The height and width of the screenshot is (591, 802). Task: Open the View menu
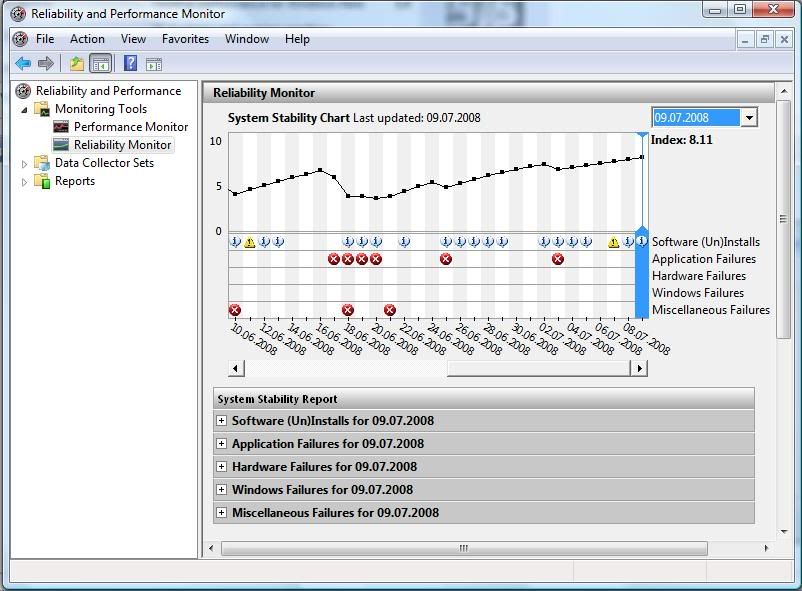pyautogui.click(x=133, y=39)
